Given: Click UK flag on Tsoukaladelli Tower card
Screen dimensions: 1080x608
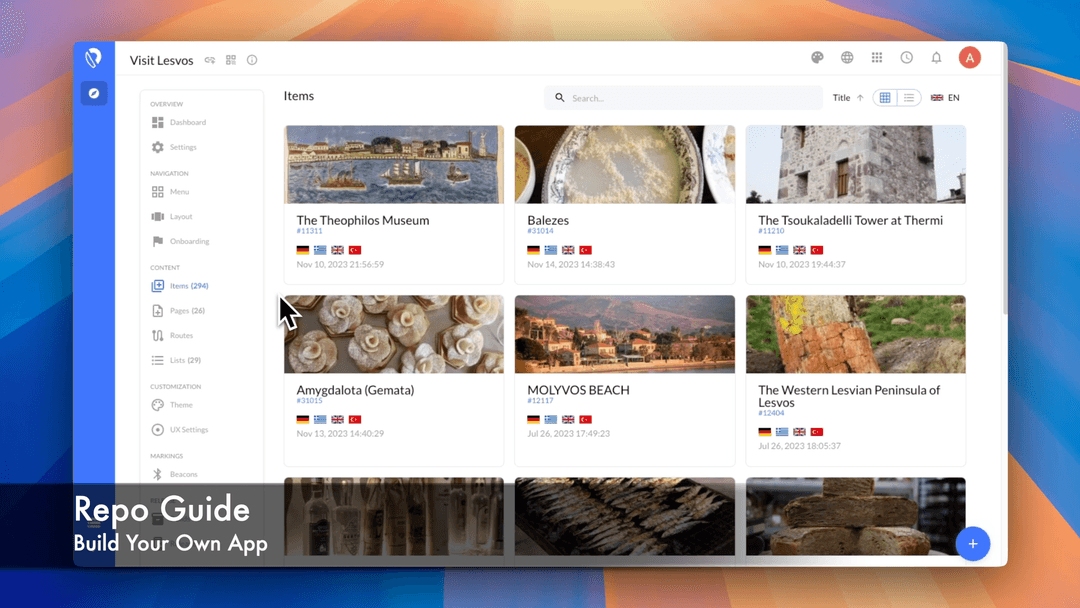Looking at the screenshot, I should pyautogui.click(x=799, y=250).
